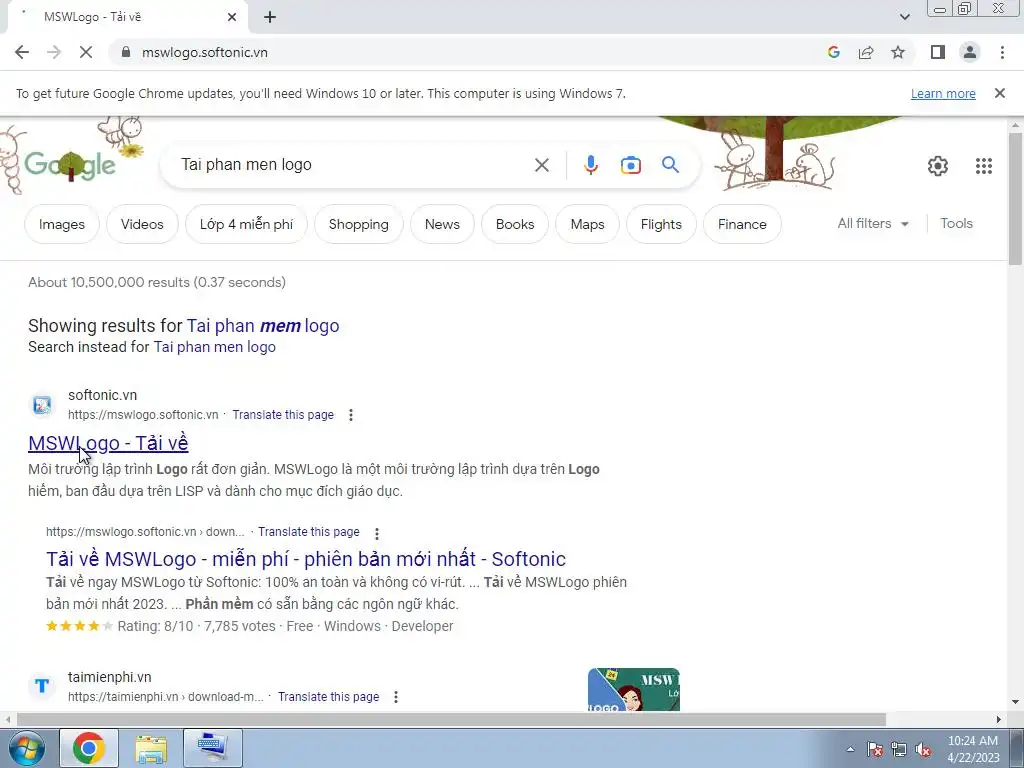
Task: Go back to the previous page
Action: tap(22, 52)
